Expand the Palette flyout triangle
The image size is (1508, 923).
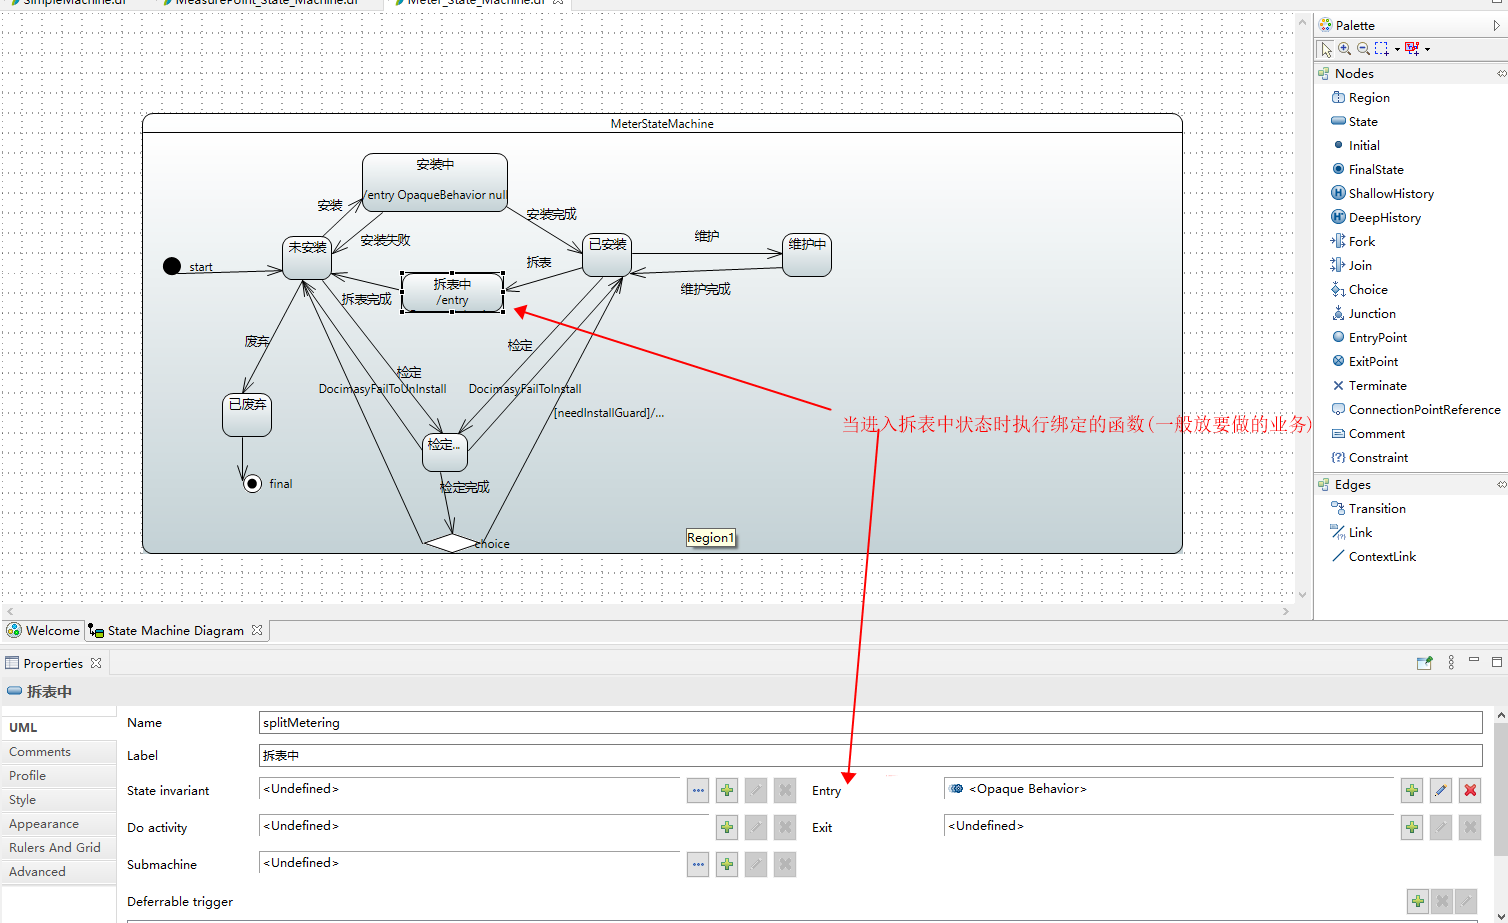[1497, 25]
